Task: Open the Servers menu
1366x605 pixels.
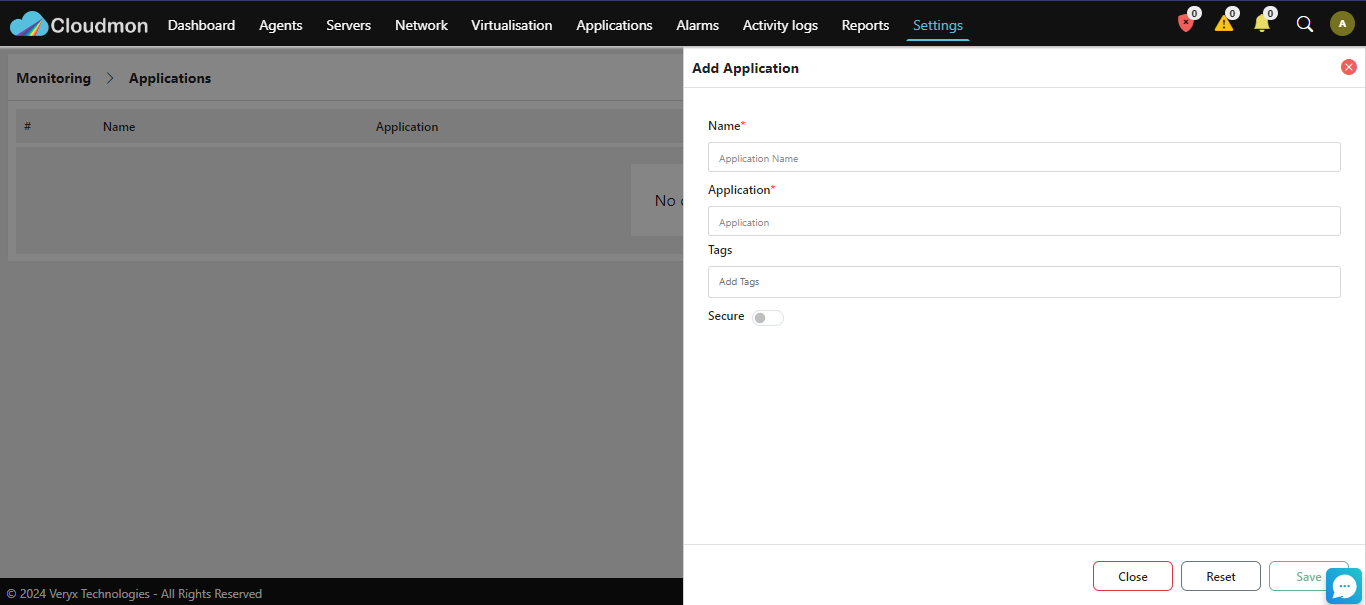Action: [348, 25]
